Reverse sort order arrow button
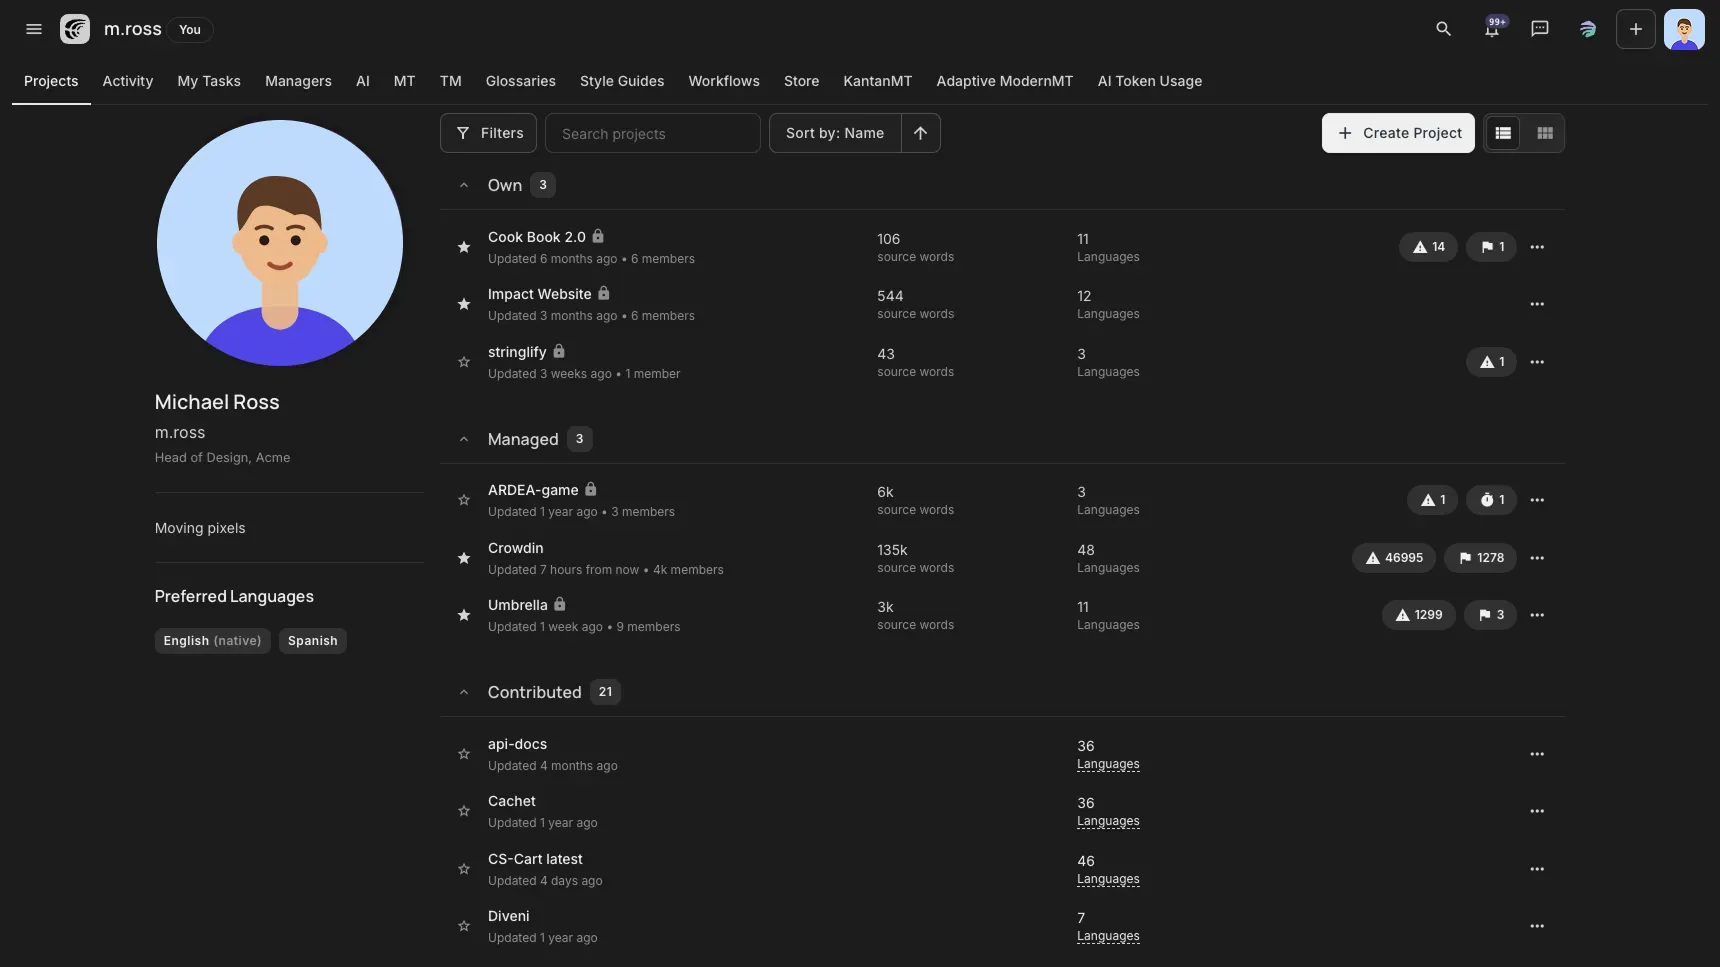The height and width of the screenshot is (967, 1720). click(x=920, y=133)
